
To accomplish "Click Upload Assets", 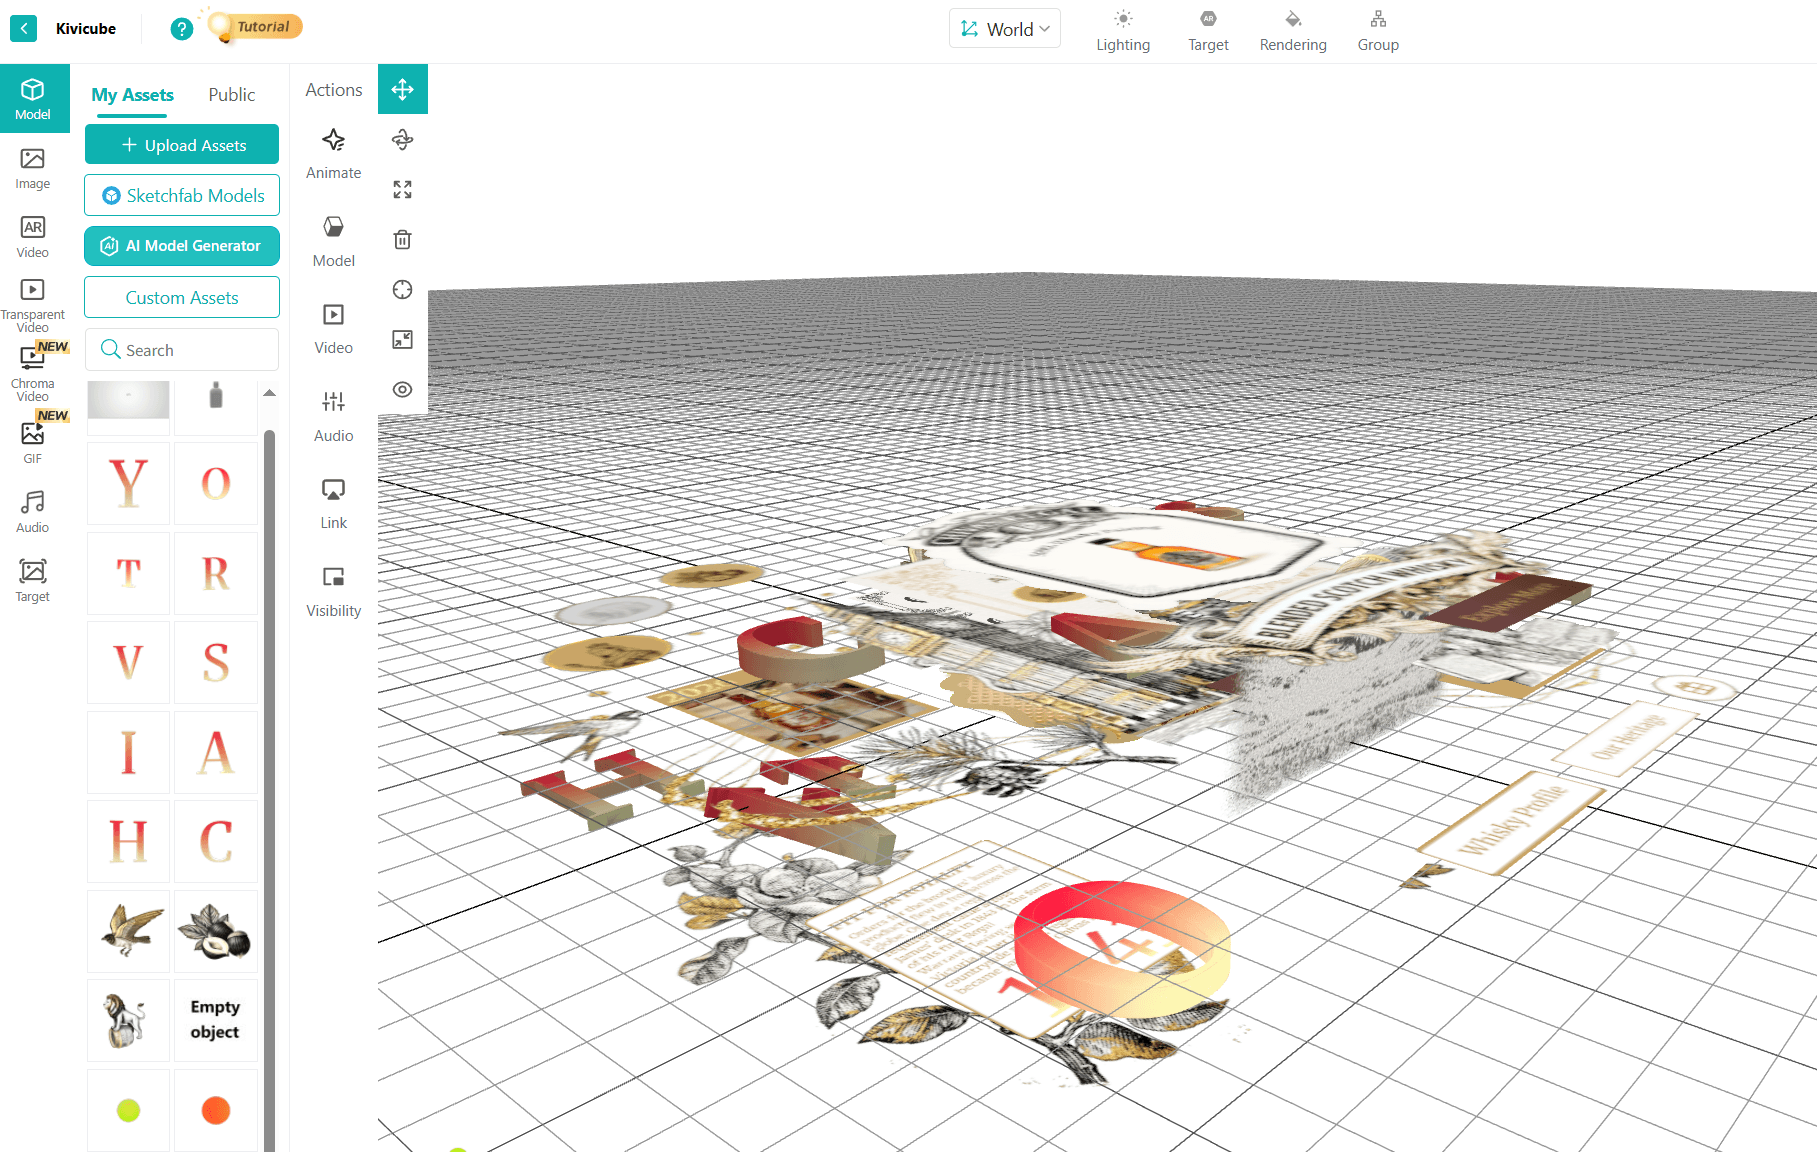I will coord(182,145).
